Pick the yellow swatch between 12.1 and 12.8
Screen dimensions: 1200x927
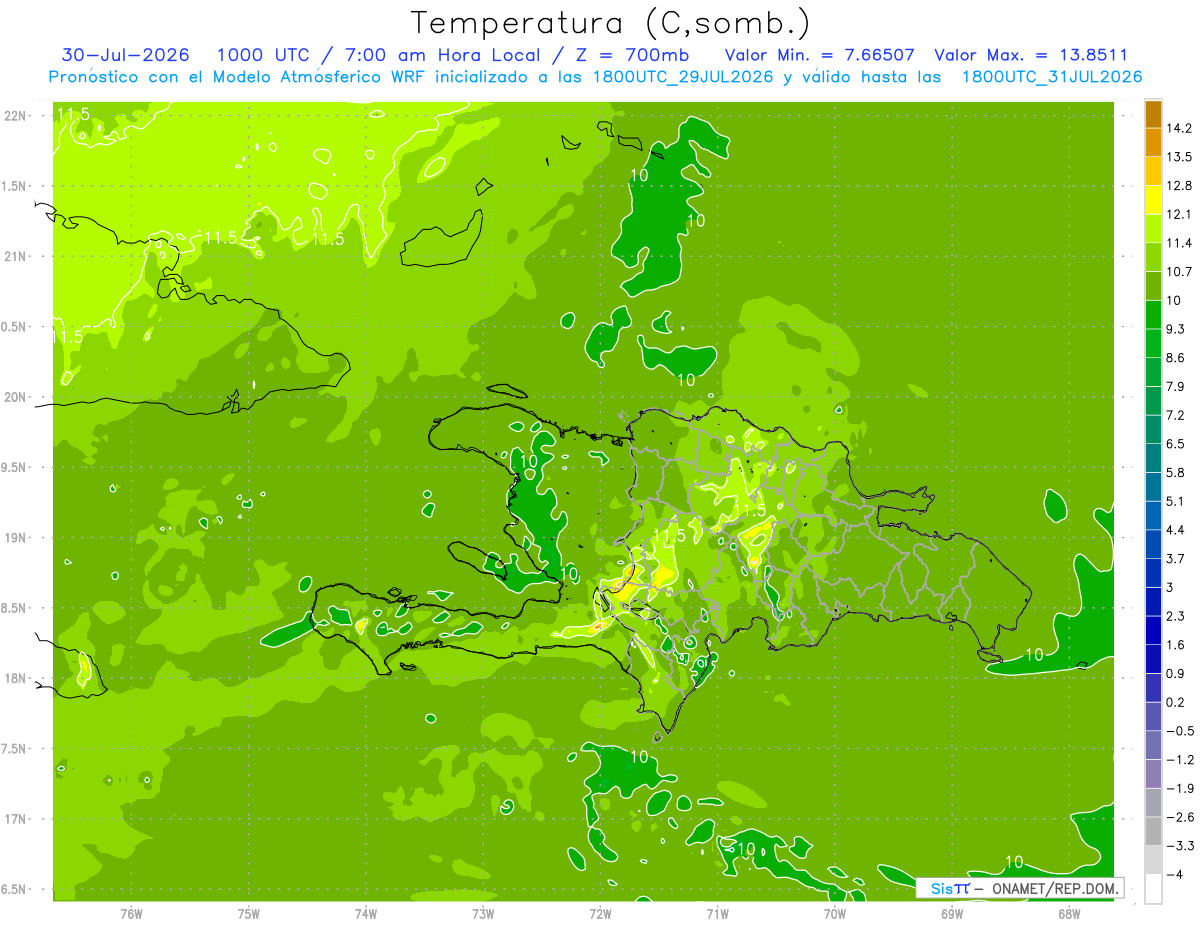pyautogui.click(x=1153, y=200)
